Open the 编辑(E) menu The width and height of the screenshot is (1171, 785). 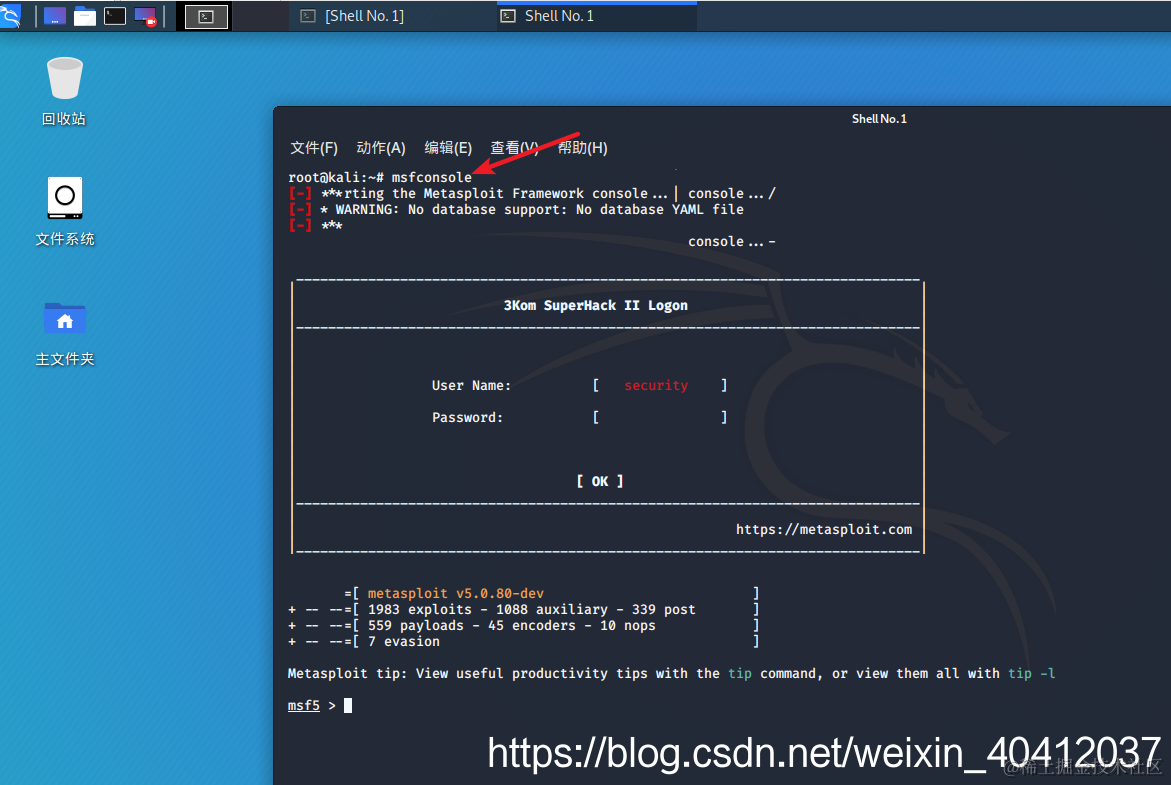(448, 148)
